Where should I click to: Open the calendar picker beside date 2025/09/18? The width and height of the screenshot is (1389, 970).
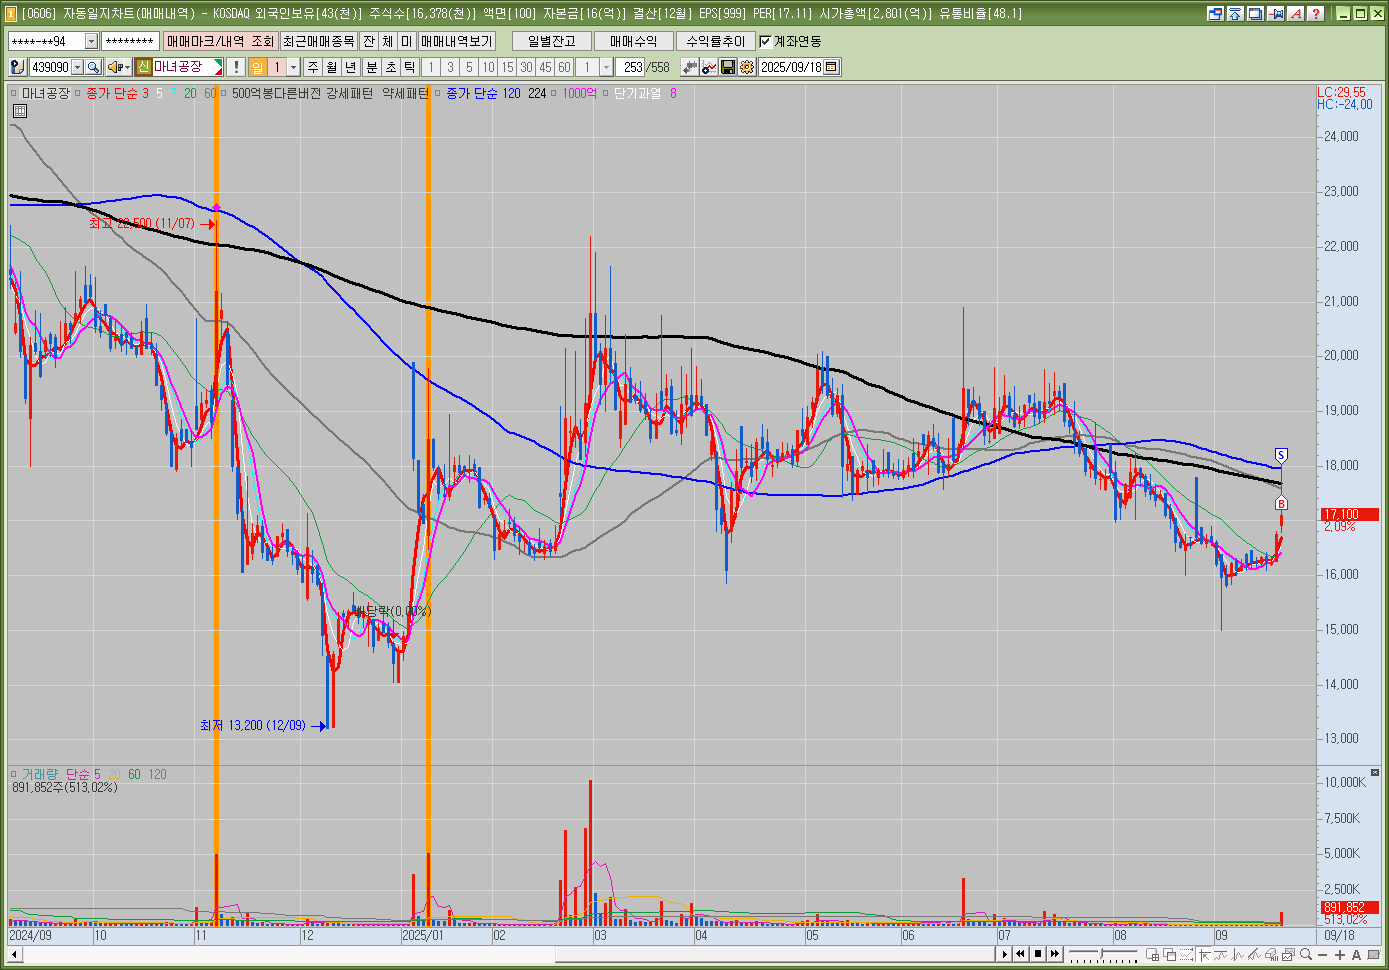831,67
